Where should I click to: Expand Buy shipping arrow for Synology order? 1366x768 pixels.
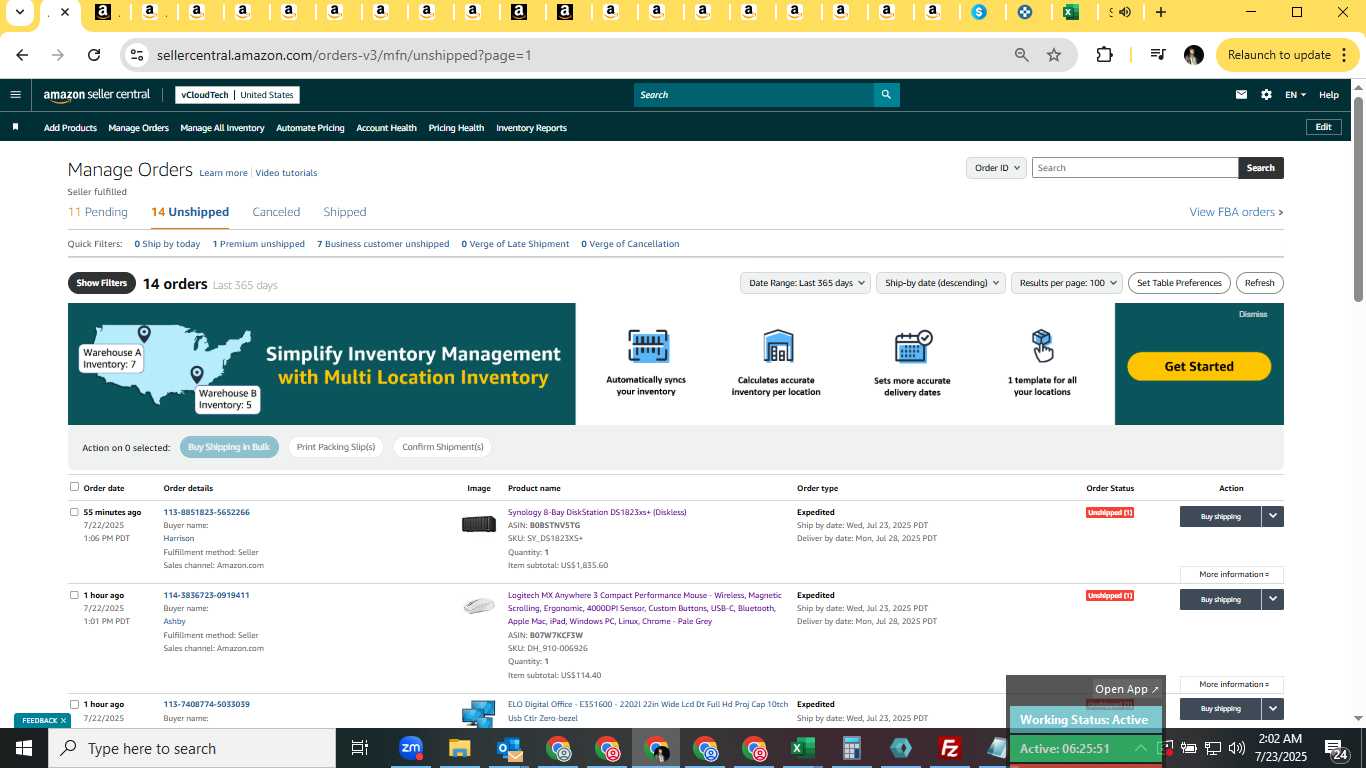tap(1272, 516)
